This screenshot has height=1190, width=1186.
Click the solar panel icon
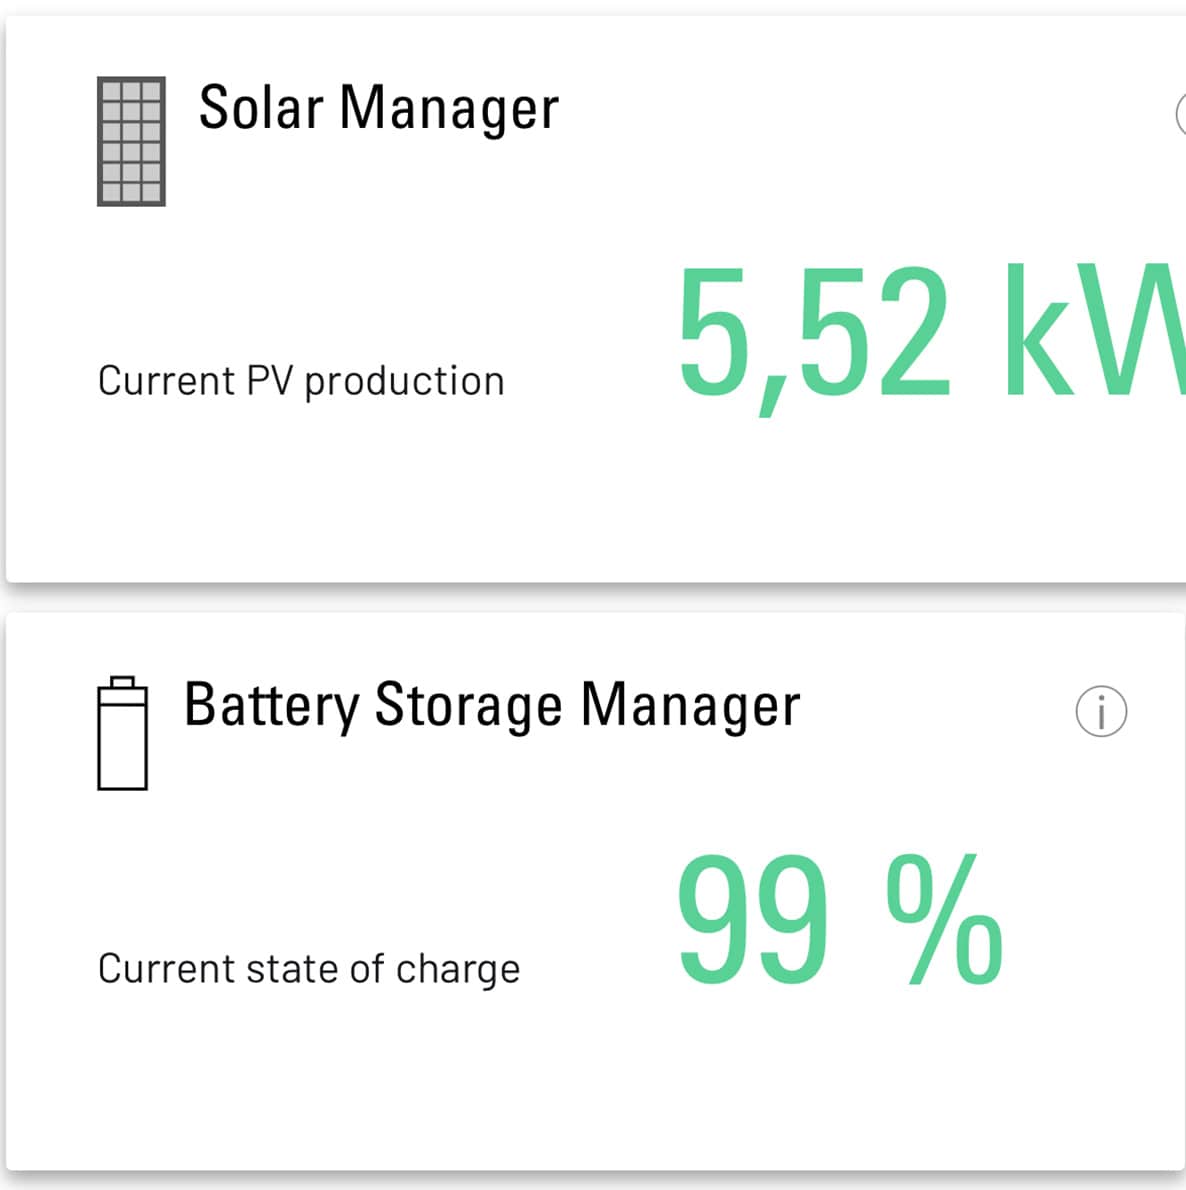point(131,141)
